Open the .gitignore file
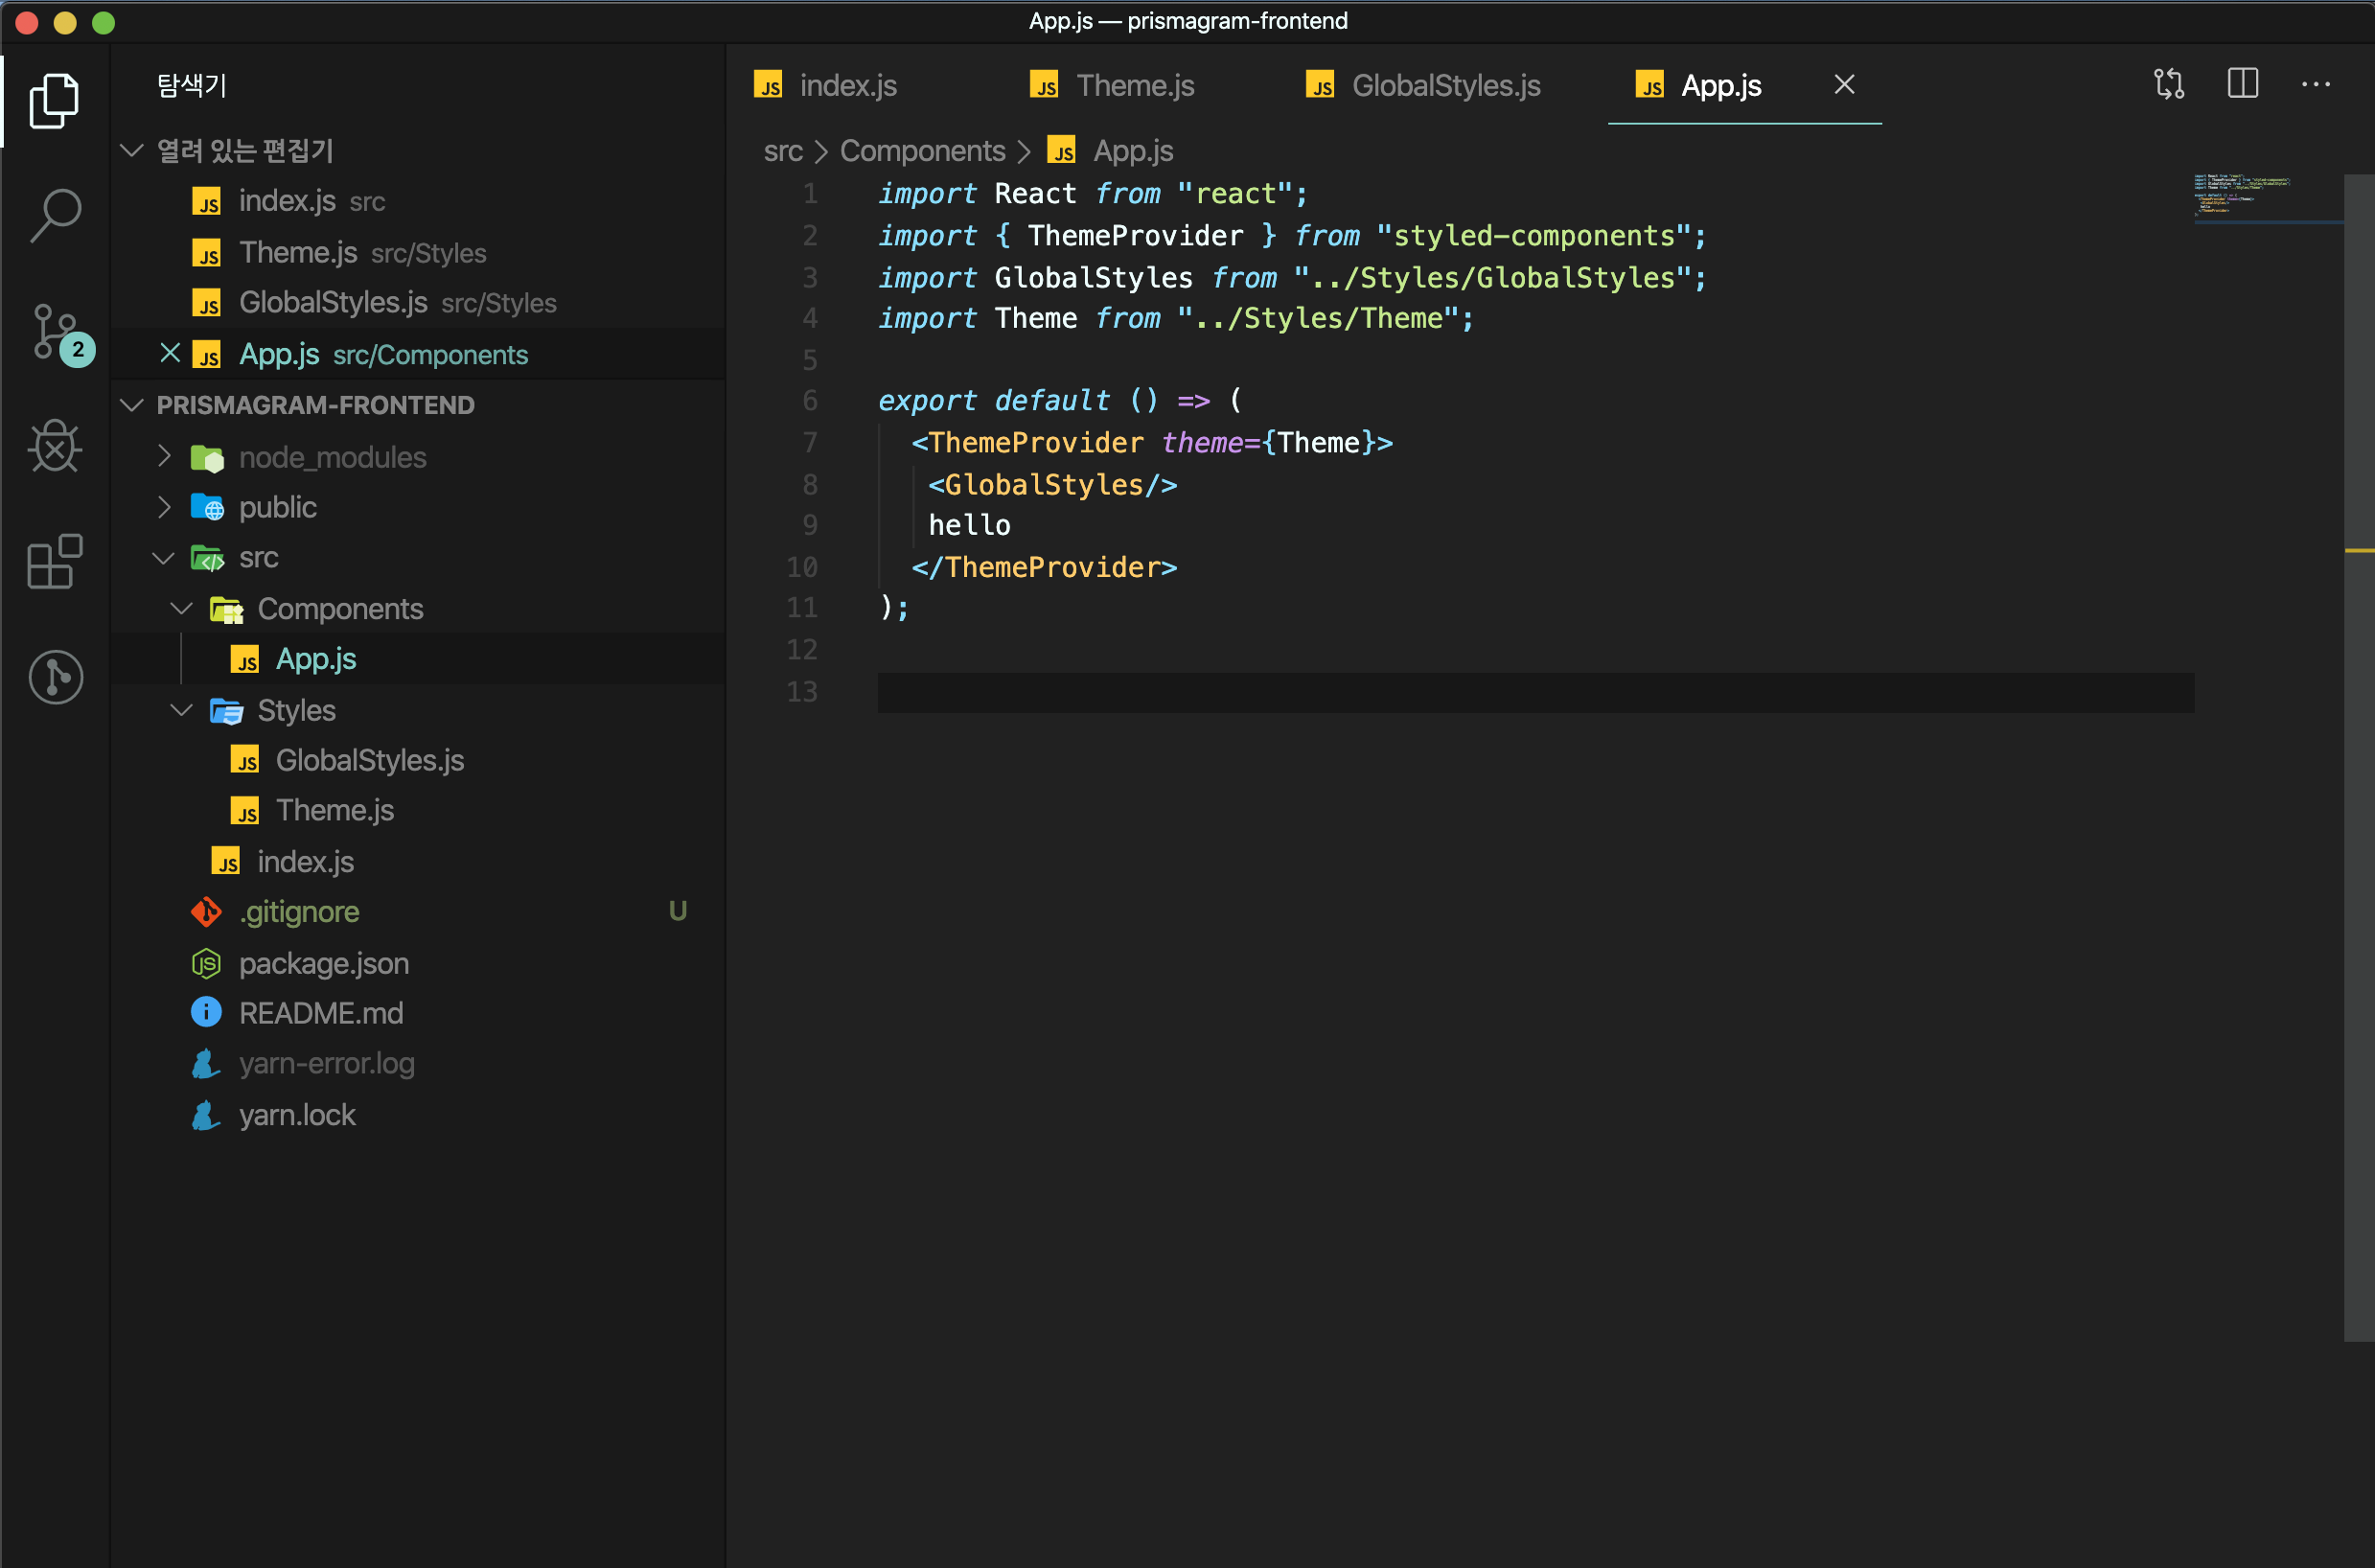 [x=418, y=912]
